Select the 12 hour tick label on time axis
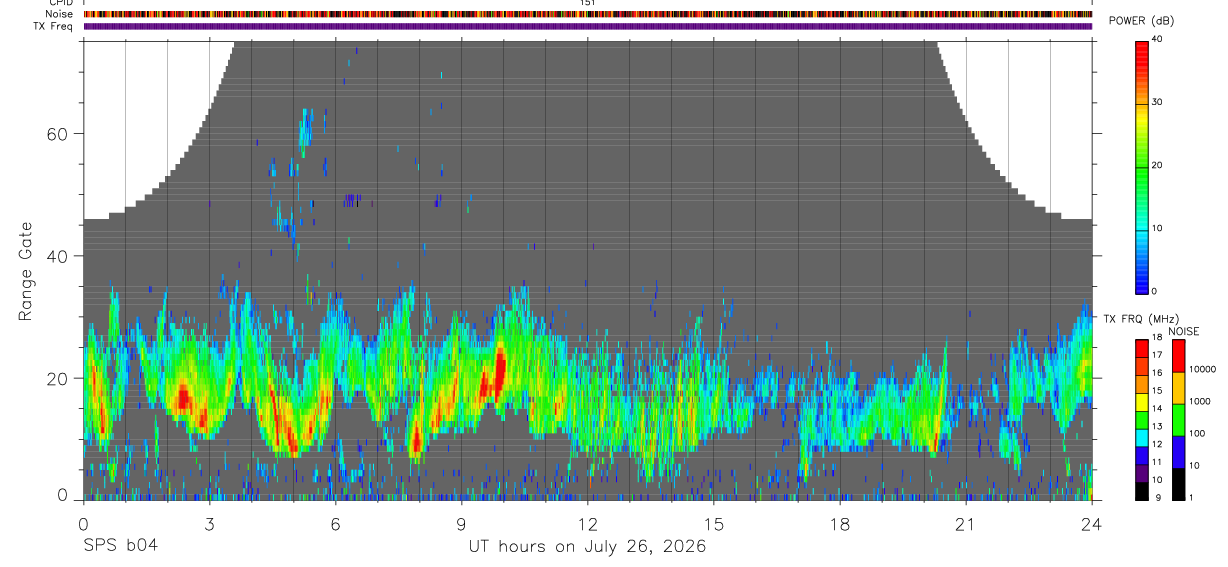 tap(588, 523)
